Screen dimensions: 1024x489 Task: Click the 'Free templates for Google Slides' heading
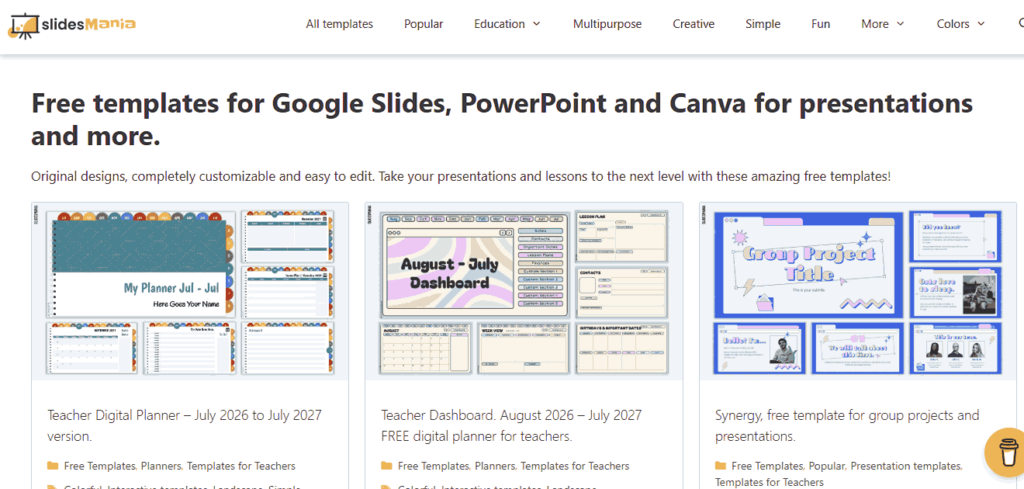pos(502,119)
